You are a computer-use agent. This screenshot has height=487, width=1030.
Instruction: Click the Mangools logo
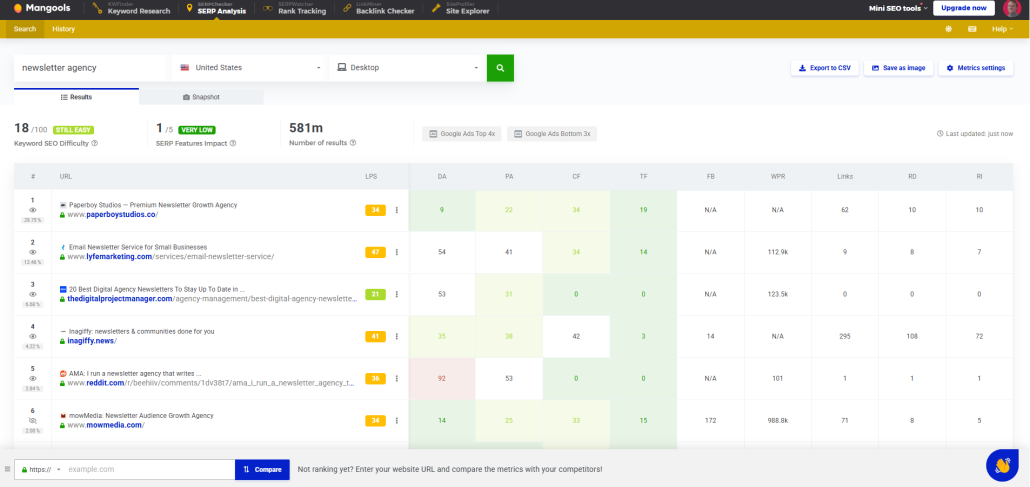(42, 9)
